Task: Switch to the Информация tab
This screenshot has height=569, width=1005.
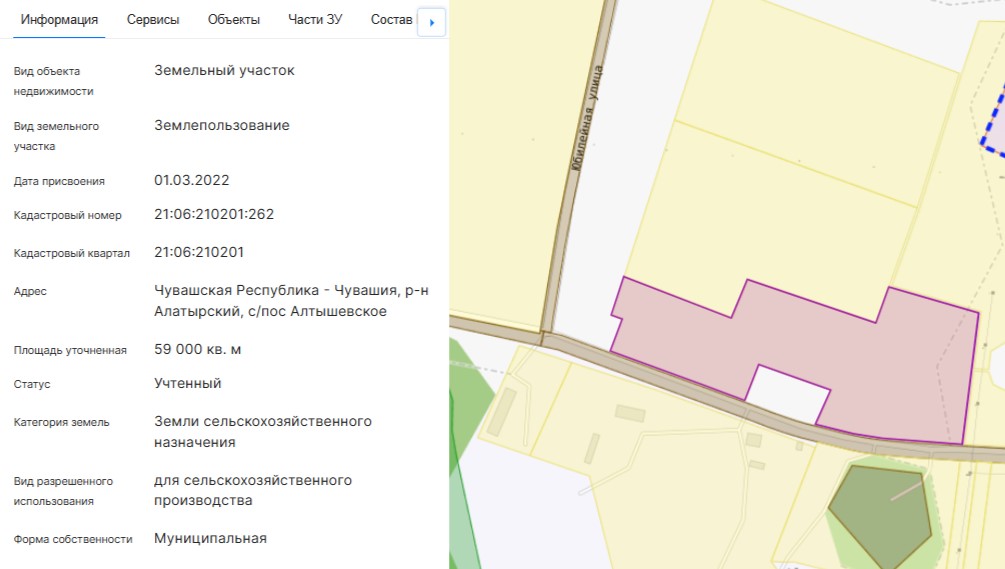Action: click(x=59, y=20)
